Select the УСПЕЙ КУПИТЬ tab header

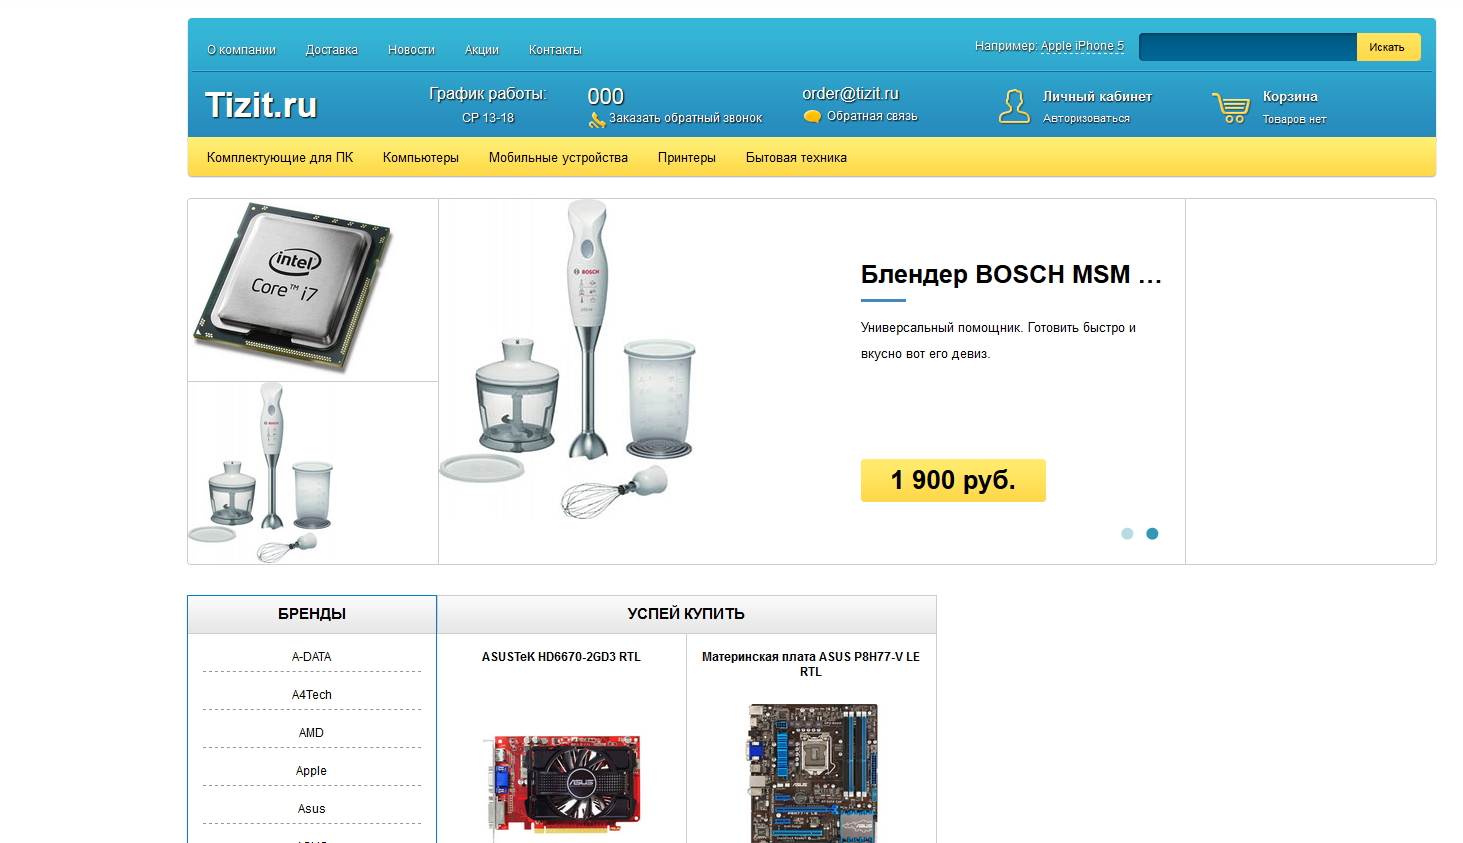[x=686, y=614]
